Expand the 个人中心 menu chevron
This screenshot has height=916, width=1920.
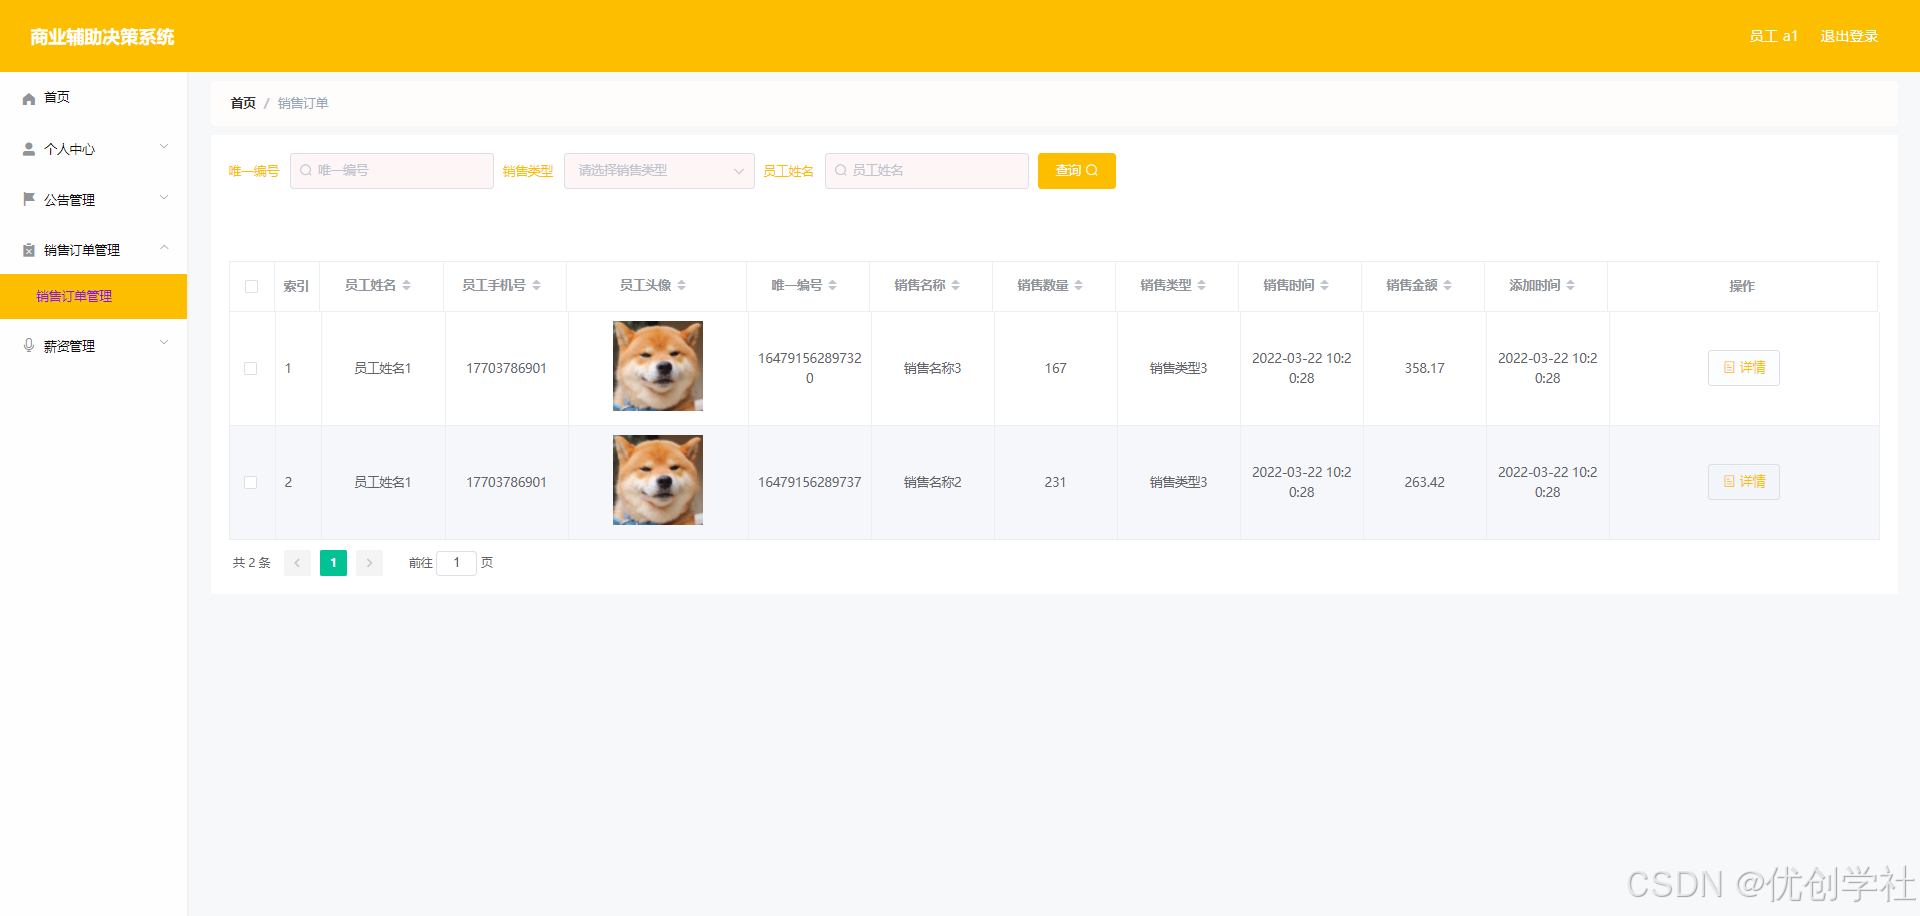(164, 147)
